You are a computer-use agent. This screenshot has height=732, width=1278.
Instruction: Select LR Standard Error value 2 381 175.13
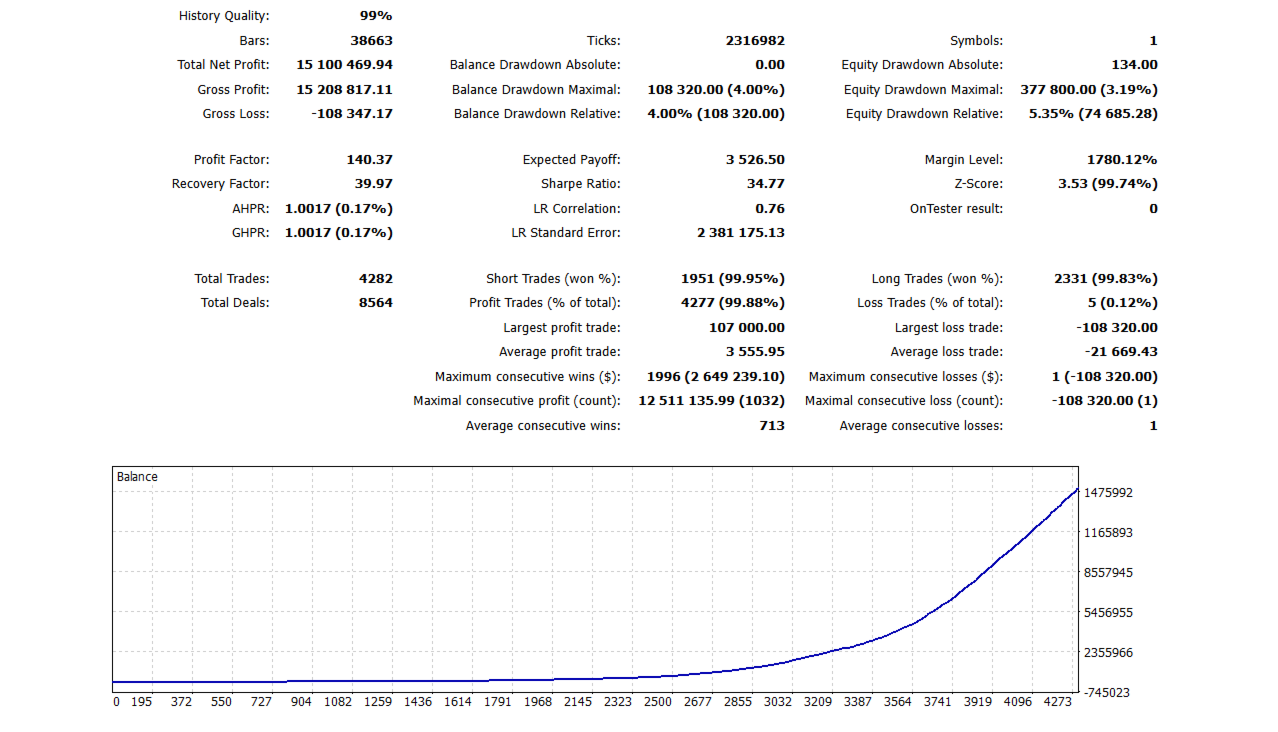[741, 233]
